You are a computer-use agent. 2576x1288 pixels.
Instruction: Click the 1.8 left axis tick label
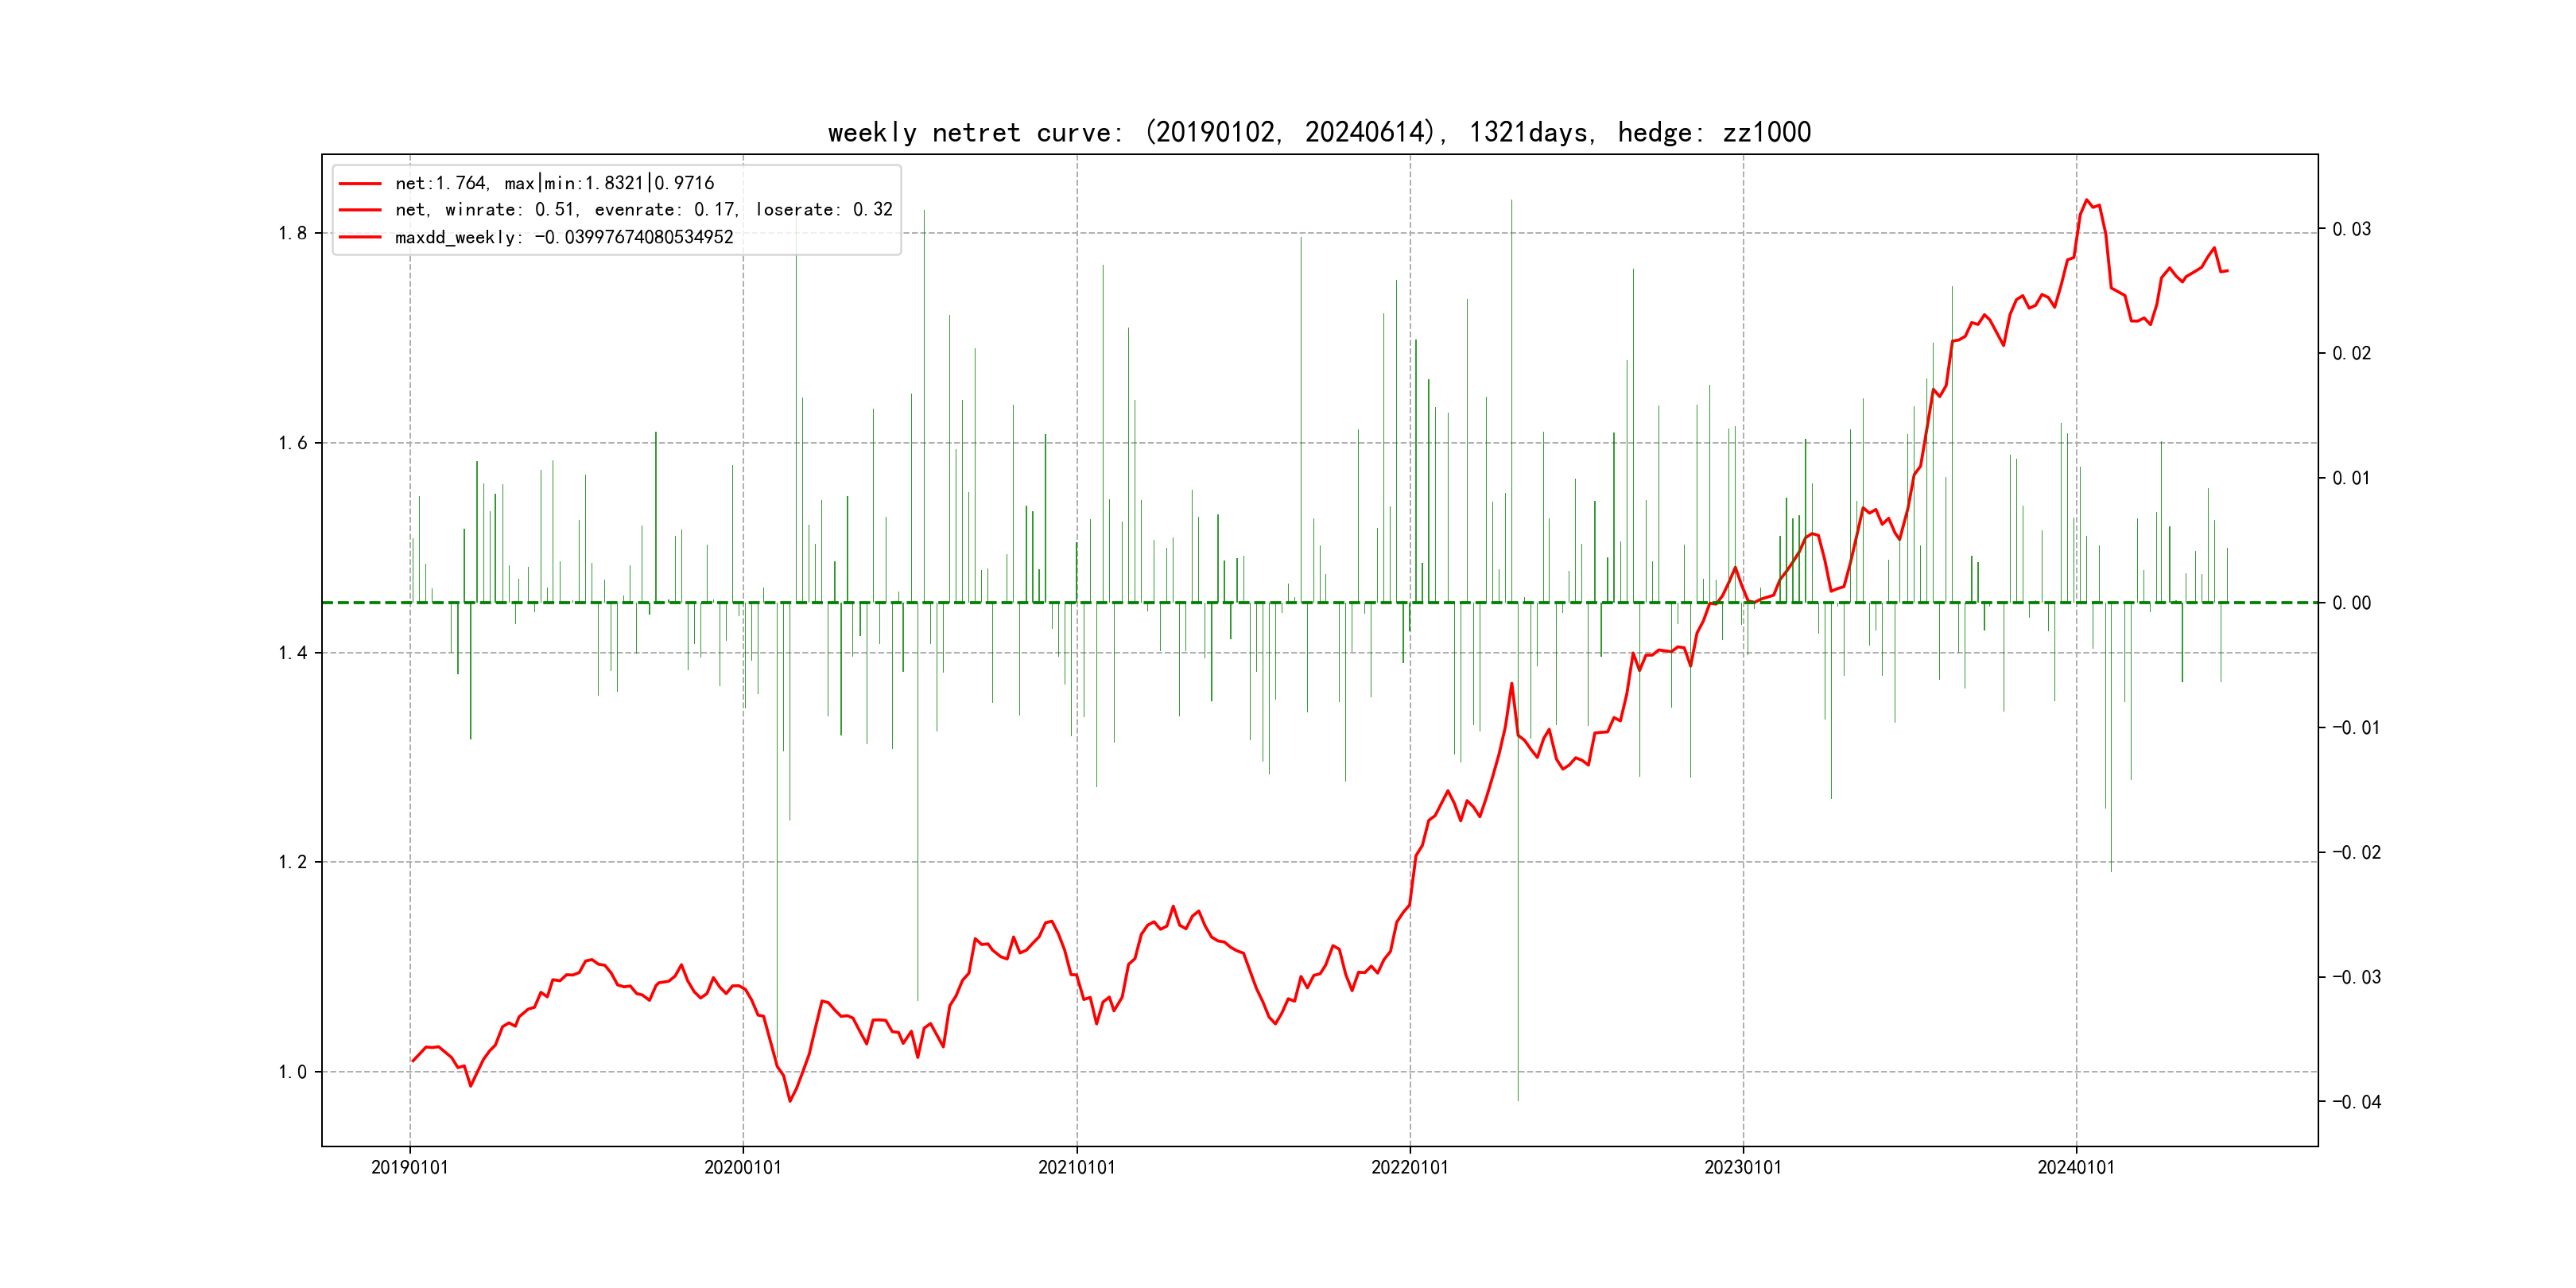292,233
